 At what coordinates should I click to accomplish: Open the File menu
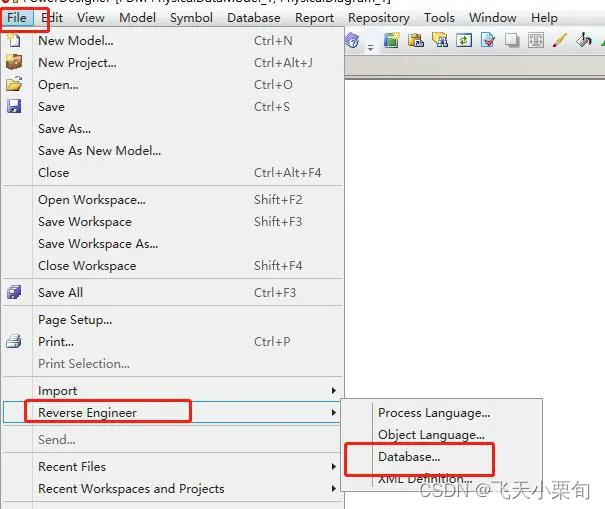point(17,18)
